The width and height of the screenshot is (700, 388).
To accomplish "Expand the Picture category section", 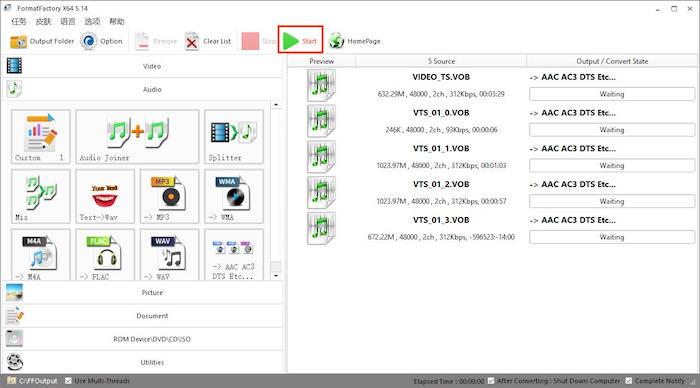I will click(143, 292).
